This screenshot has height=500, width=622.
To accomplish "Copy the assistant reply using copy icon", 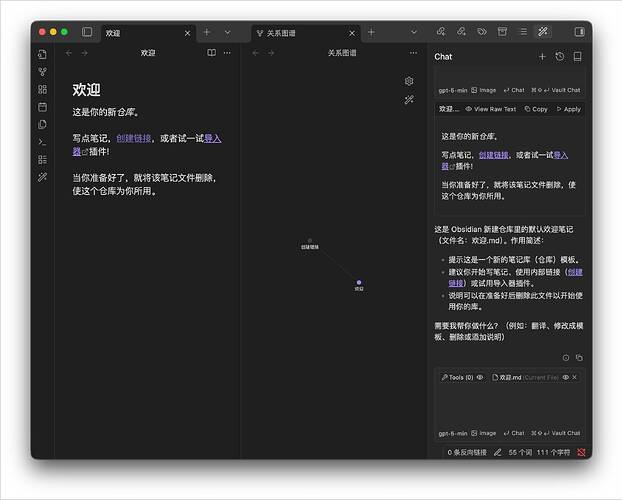I will pos(579,358).
